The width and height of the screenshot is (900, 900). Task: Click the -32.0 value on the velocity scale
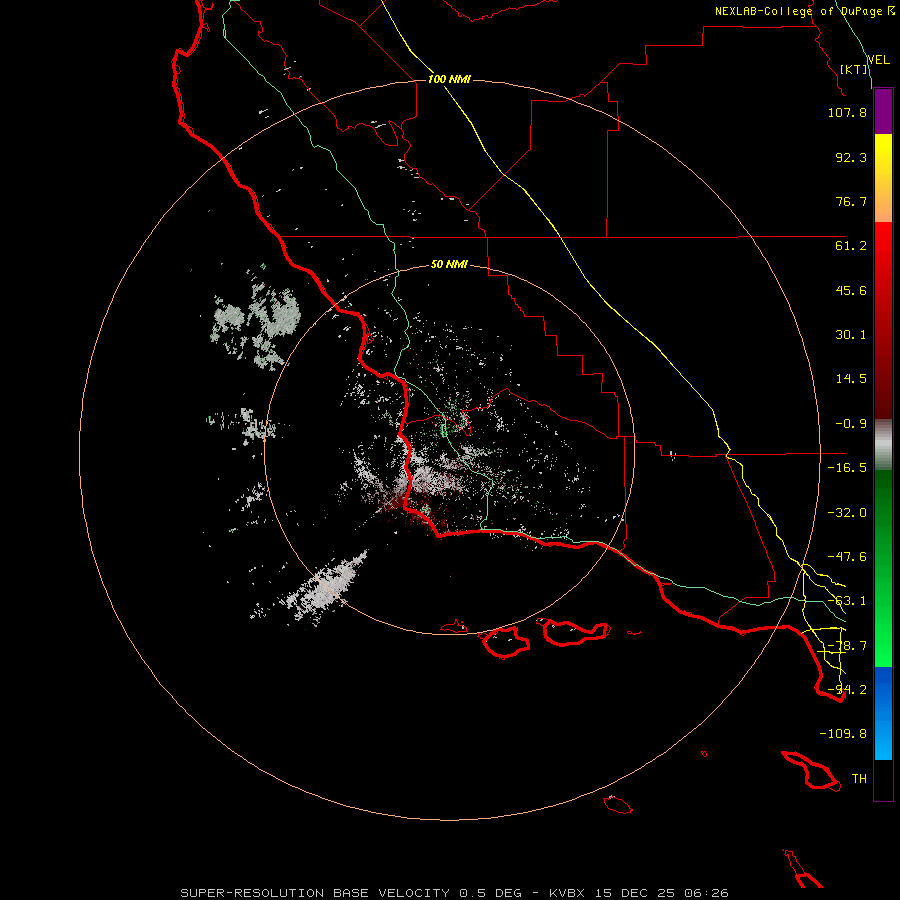pos(847,513)
